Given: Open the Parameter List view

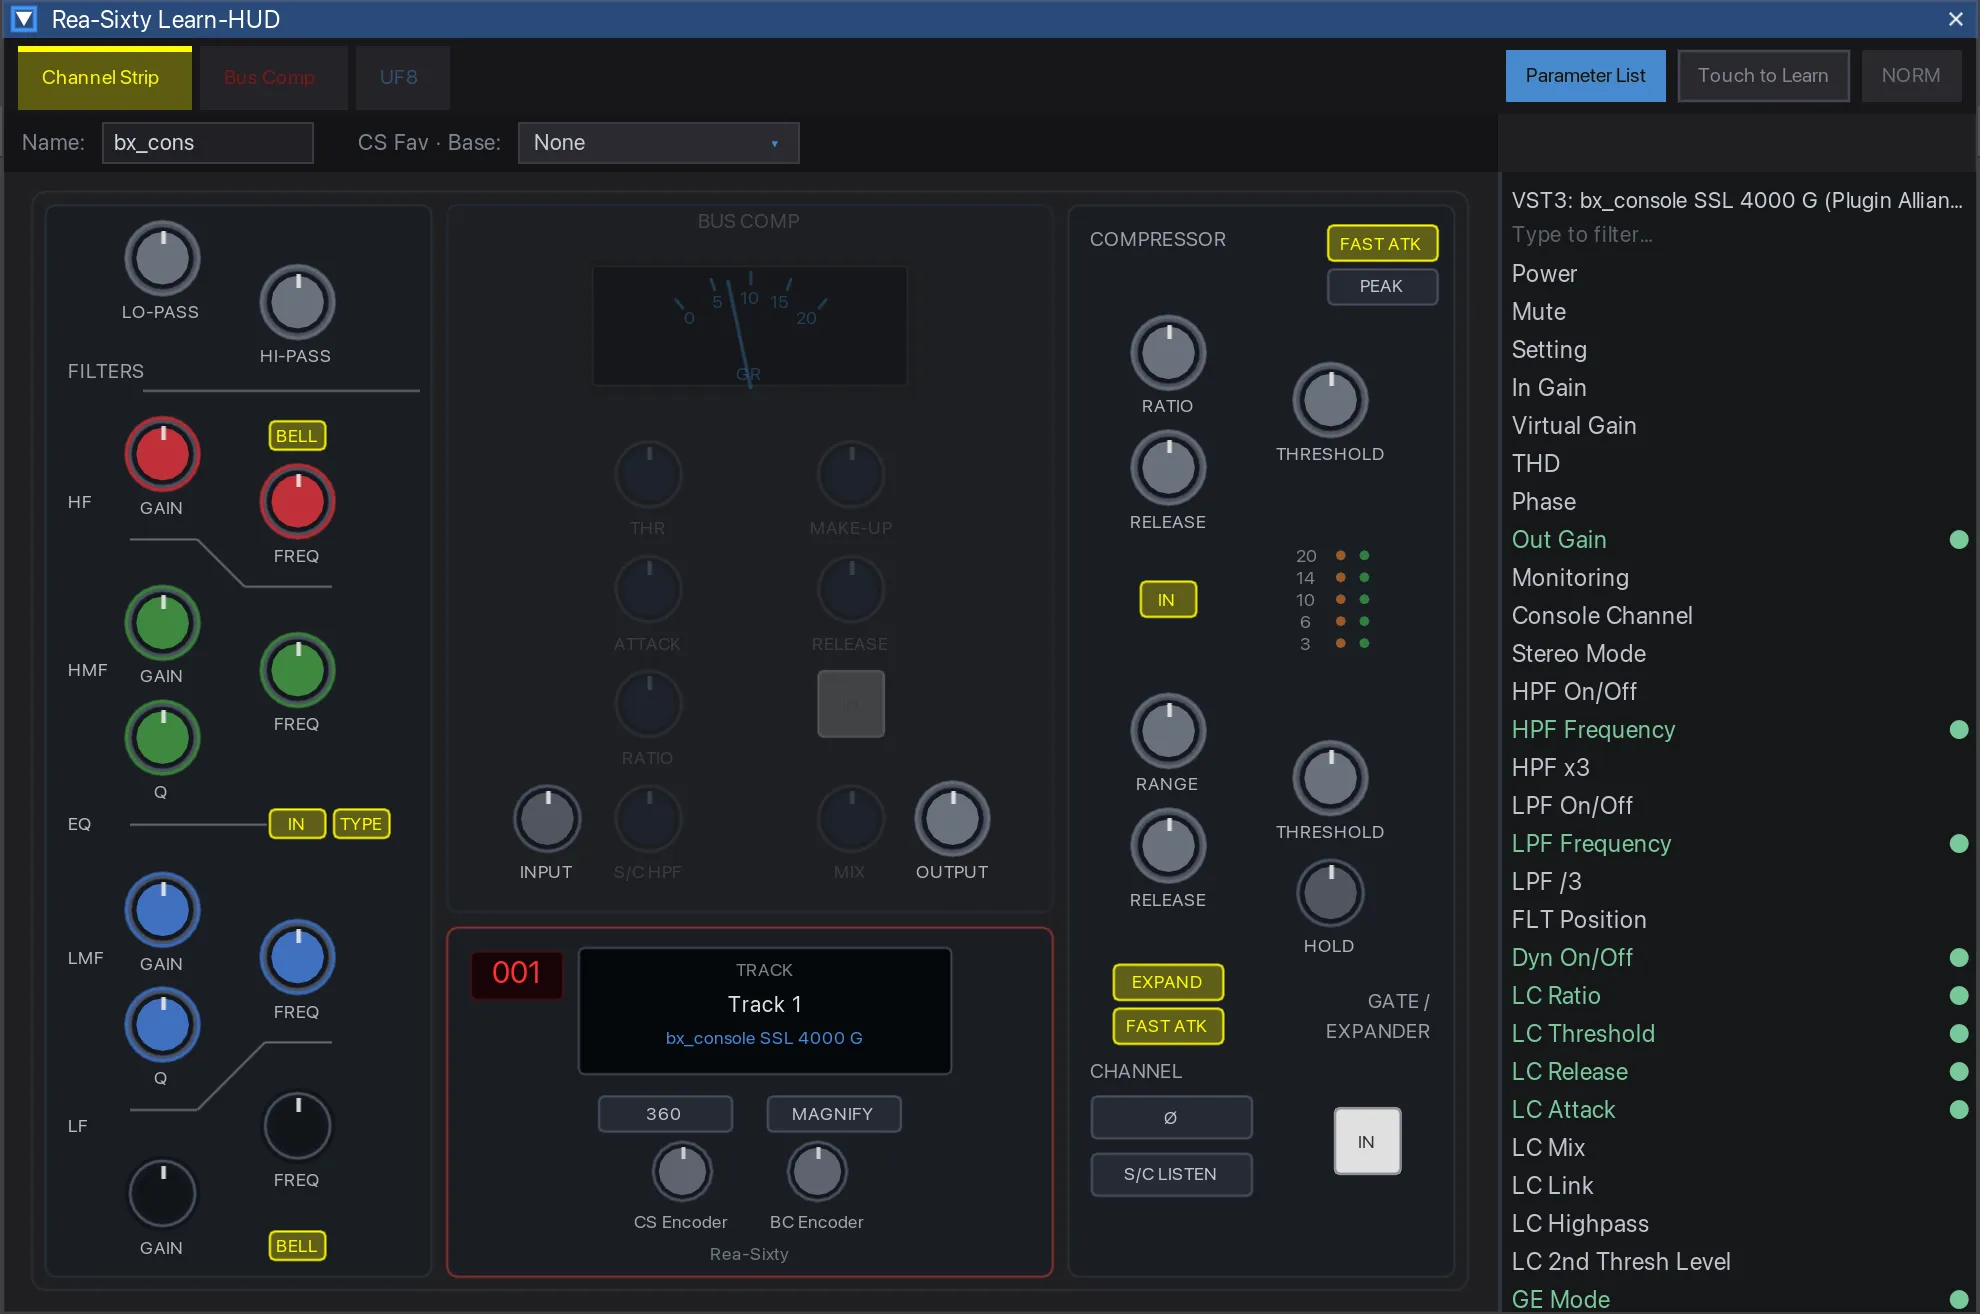Looking at the screenshot, I should [x=1585, y=76].
